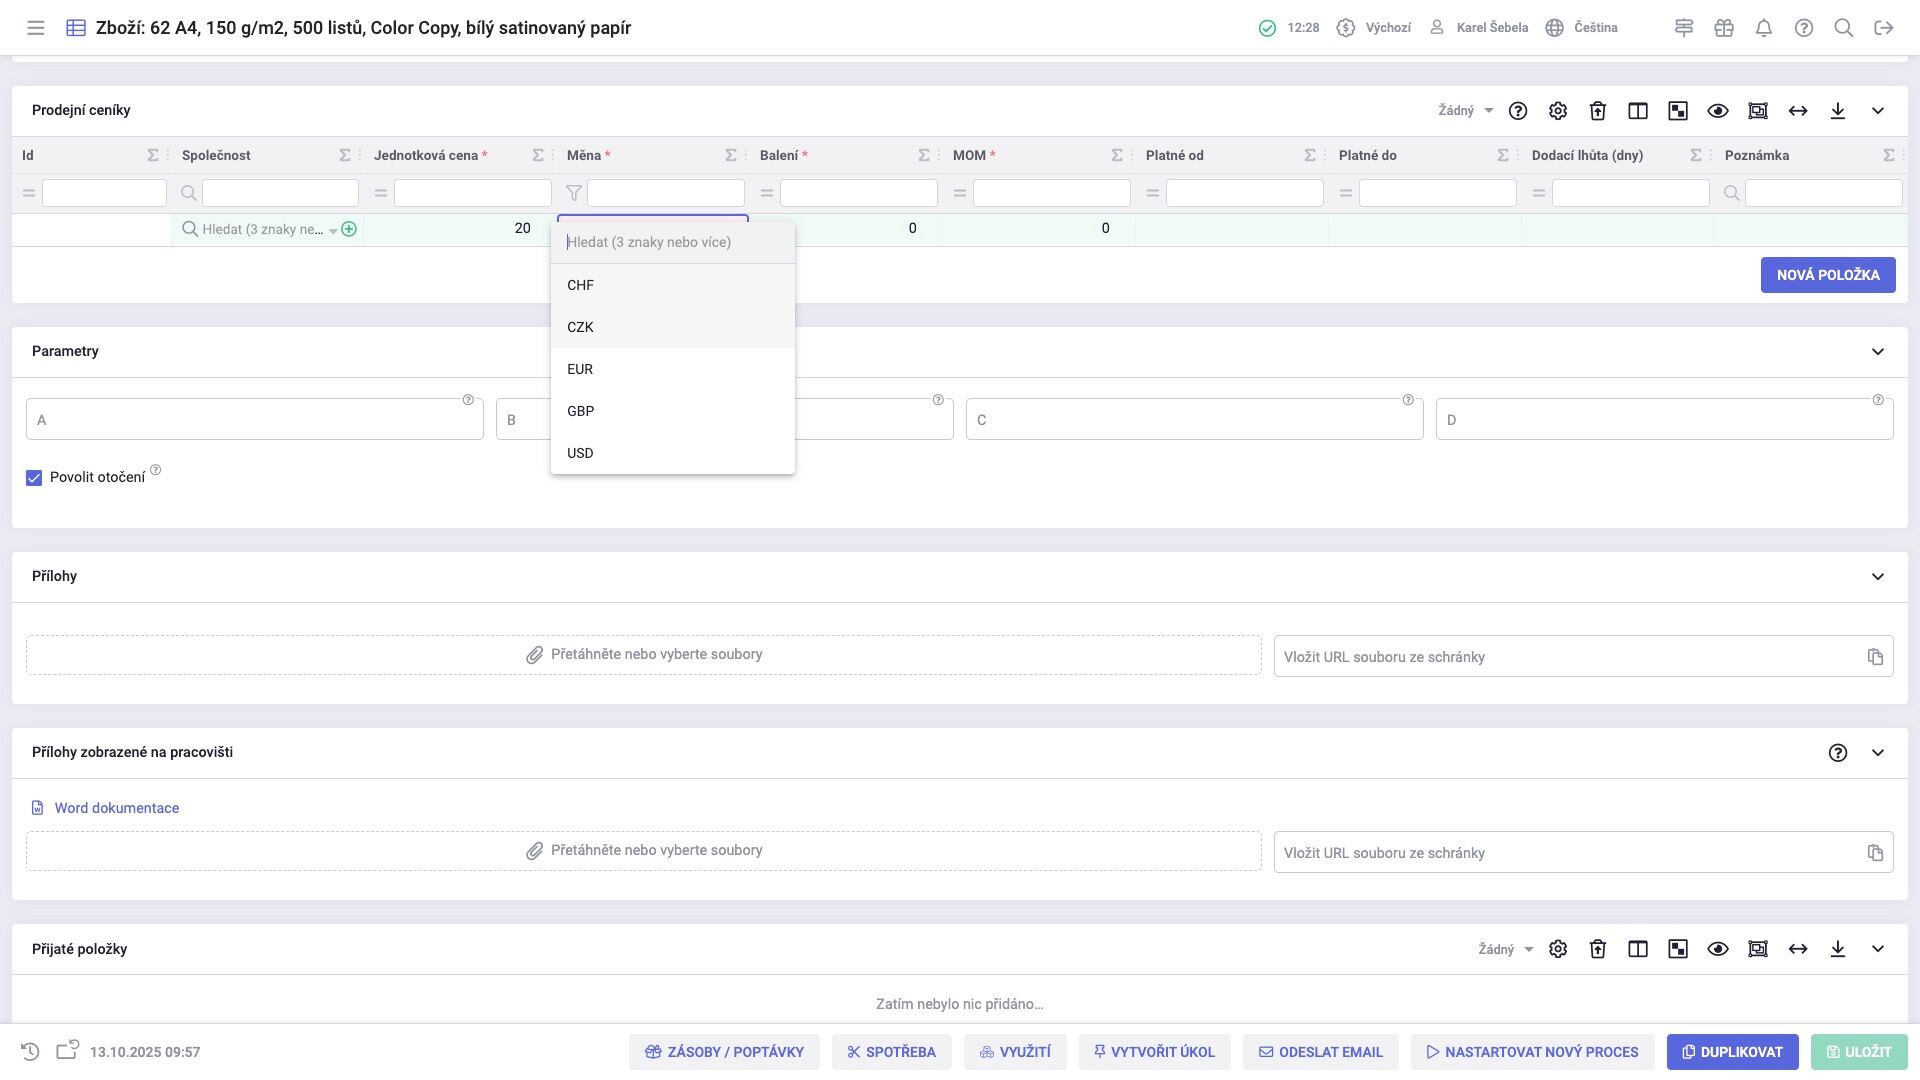The image size is (1920, 1080).
Task: Toggle eye visibility icon in Prodejní ceníky
Action: tap(1718, 111)
